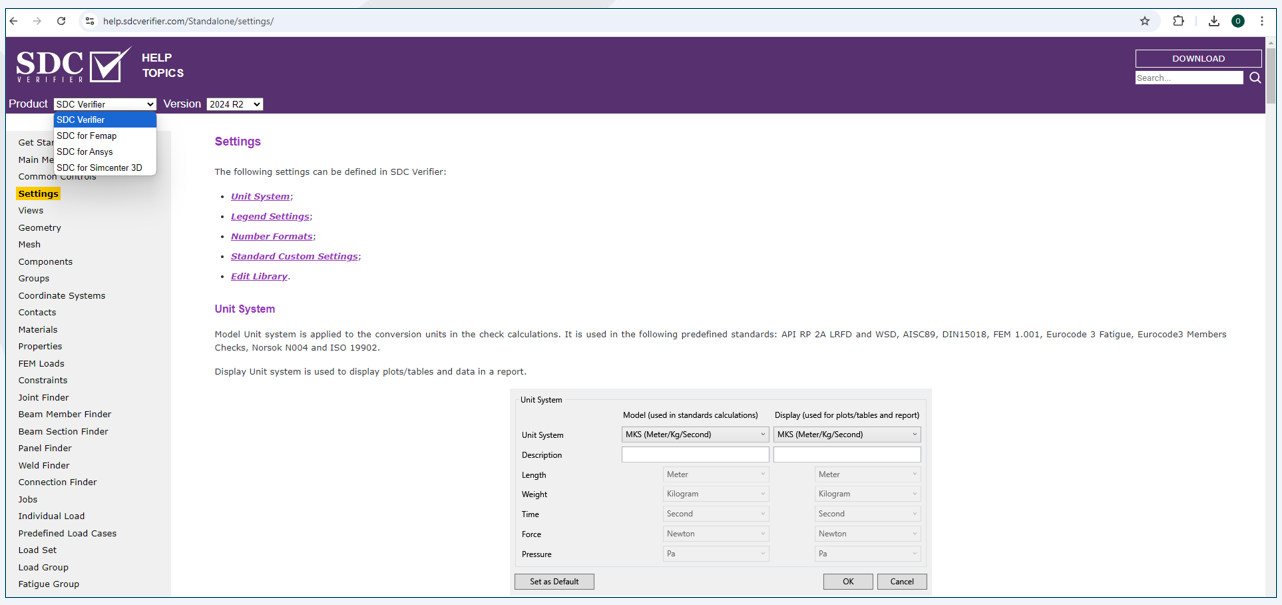Open the Display Unit System MKS dropdown
Image resolution: width=1282 pixels, height=605 pixels.
click(x=847, y=435)
